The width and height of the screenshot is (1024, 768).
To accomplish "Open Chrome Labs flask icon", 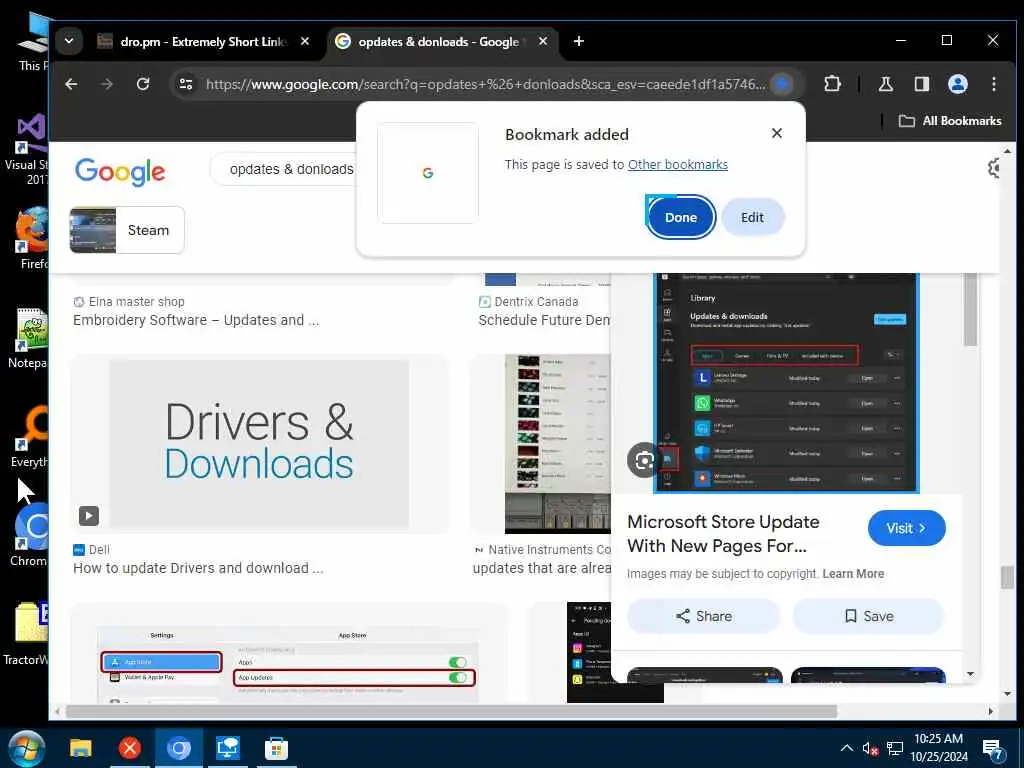I will tap(886, 84).
